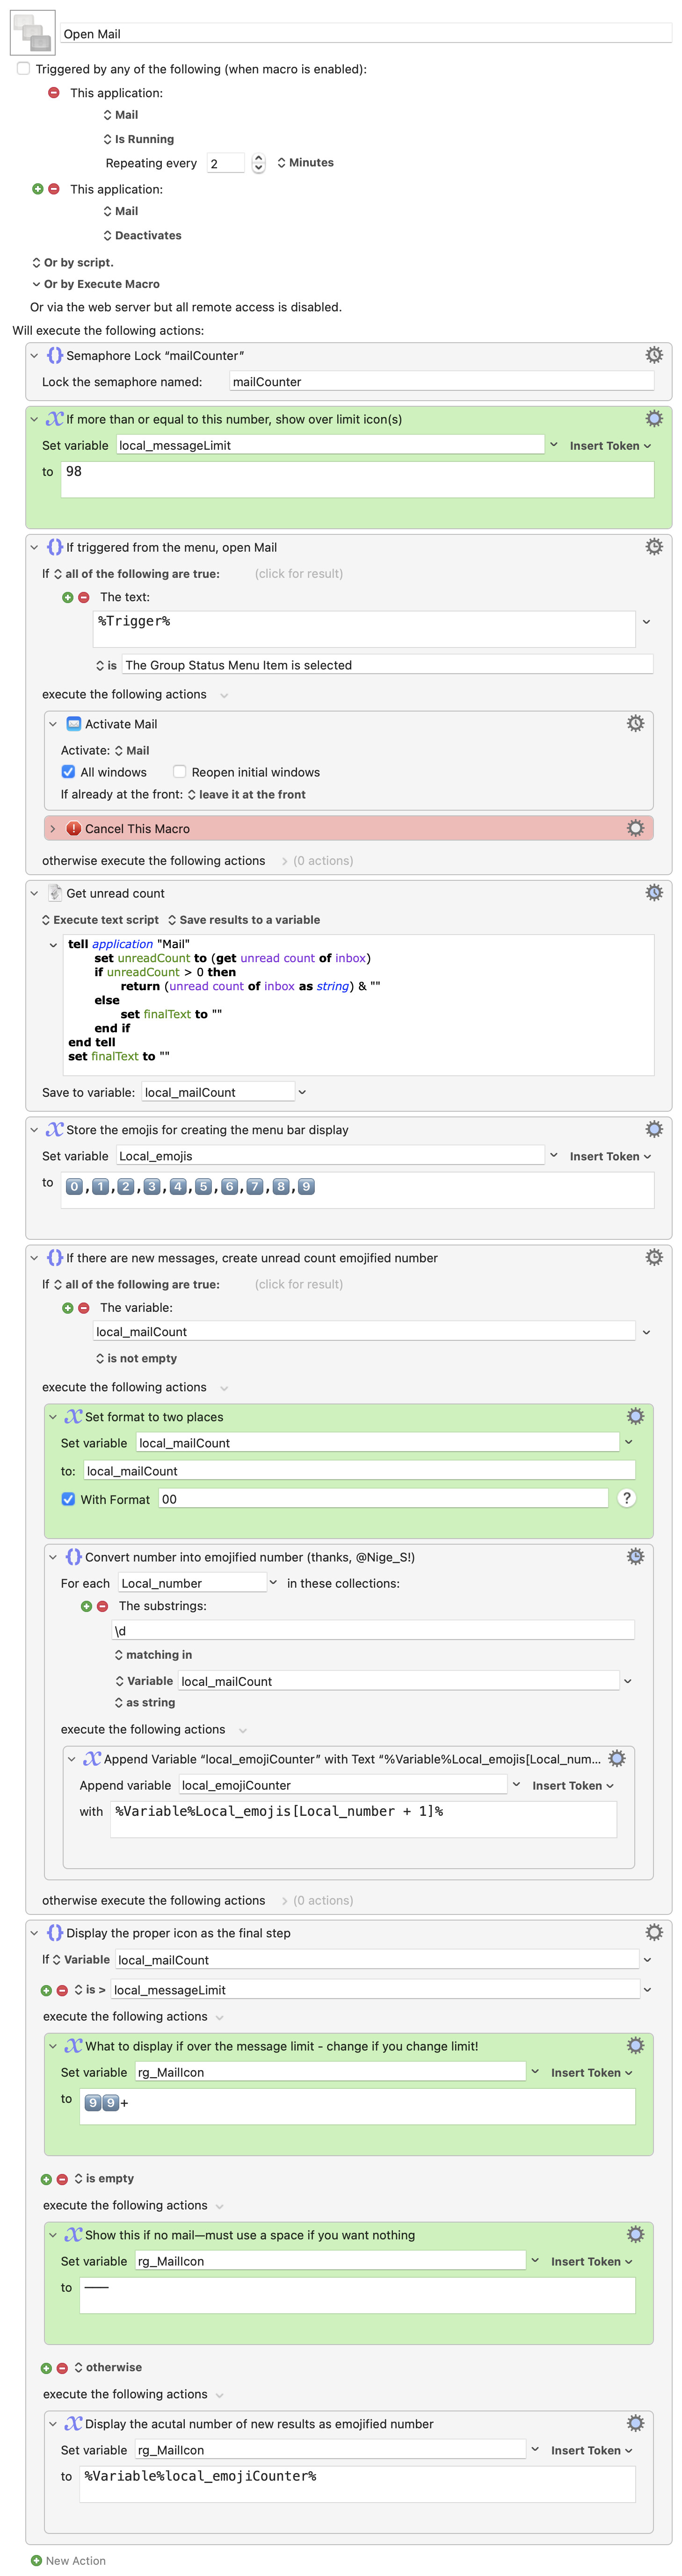682x2576 pixels.
Task: Toggle the 'Triggered by any of the following' checkbox
Action: coord(23,69)
